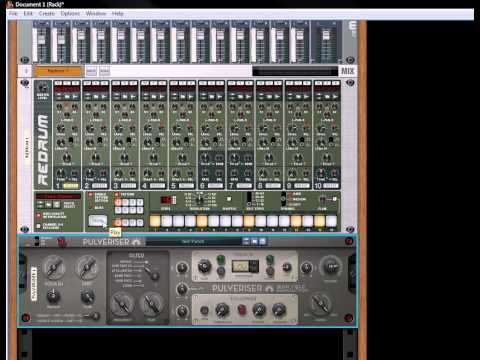
Task: Select Redrum pattern bank D
Action: pos(140,222)
